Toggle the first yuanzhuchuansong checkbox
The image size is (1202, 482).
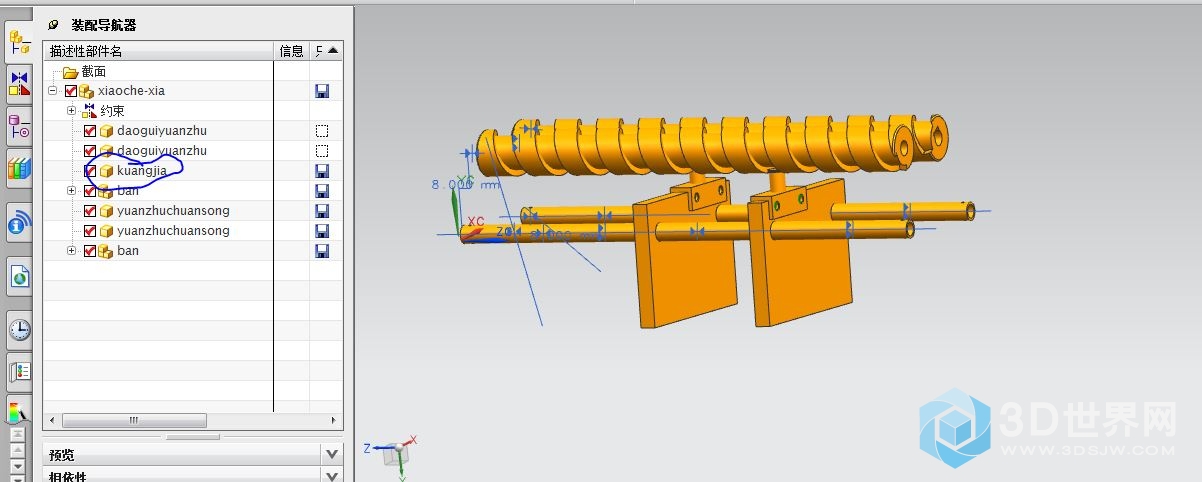[x=90, y=211]
